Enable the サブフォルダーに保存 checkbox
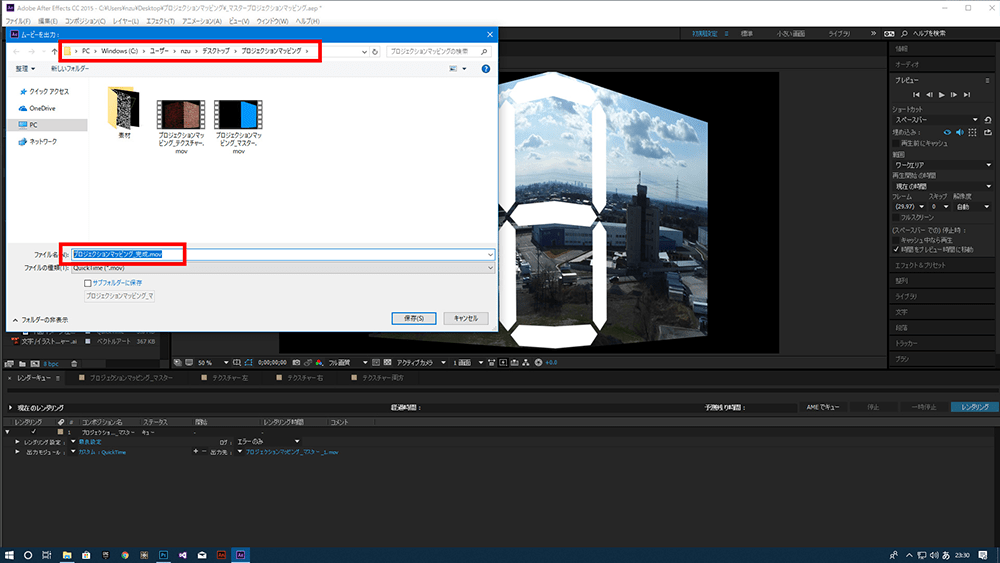Image resolution: width=1000 pixels, height=563 pixels. click(x=88, y=283)
